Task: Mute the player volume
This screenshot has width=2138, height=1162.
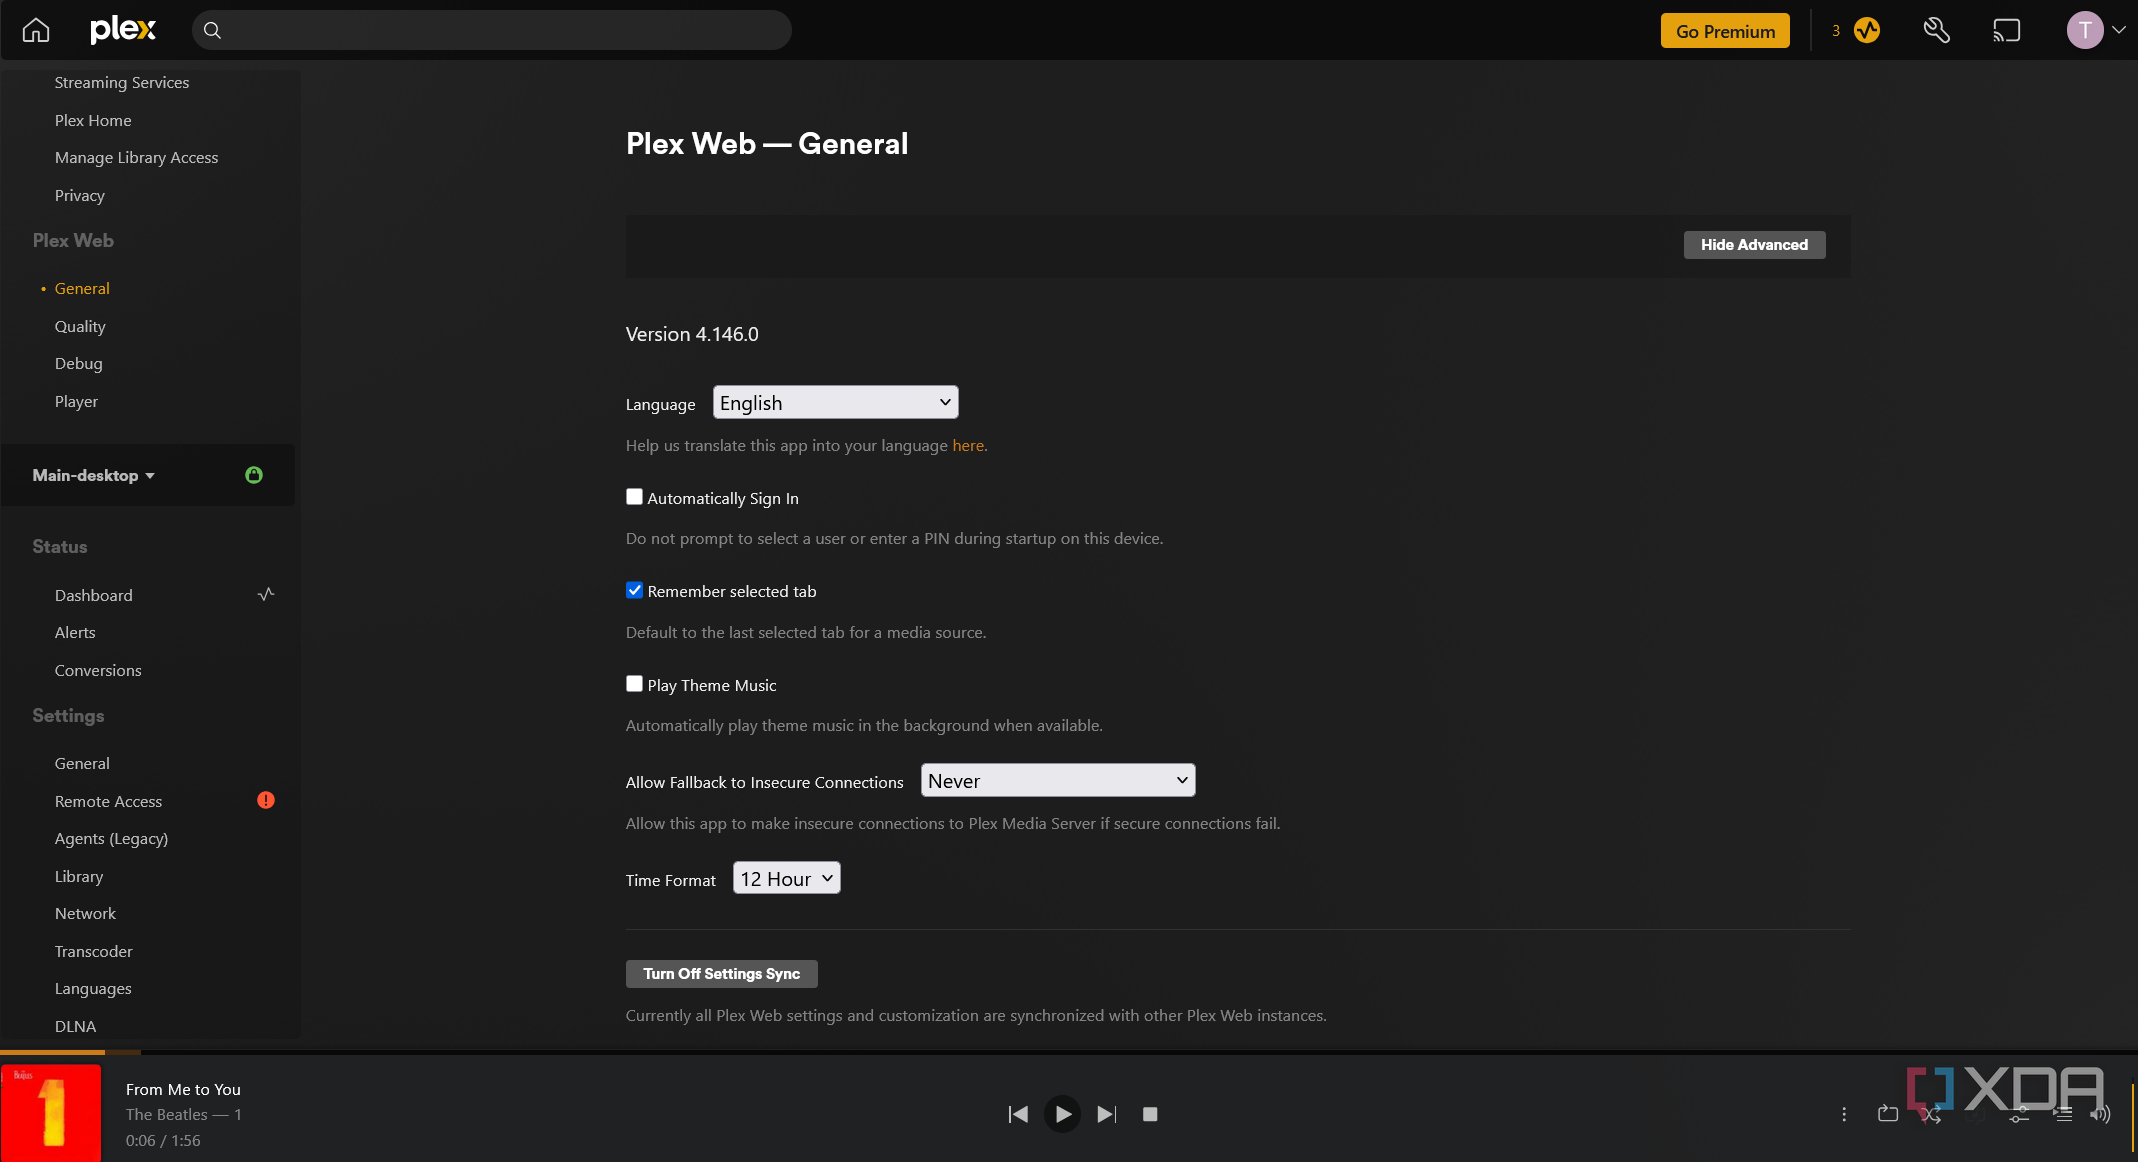Action: 2100,1114
